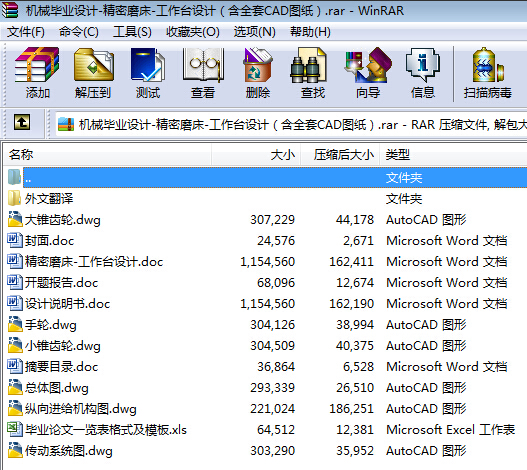Click packed size value 6,528
The image size is (527, 470).
tap(358, 366)
